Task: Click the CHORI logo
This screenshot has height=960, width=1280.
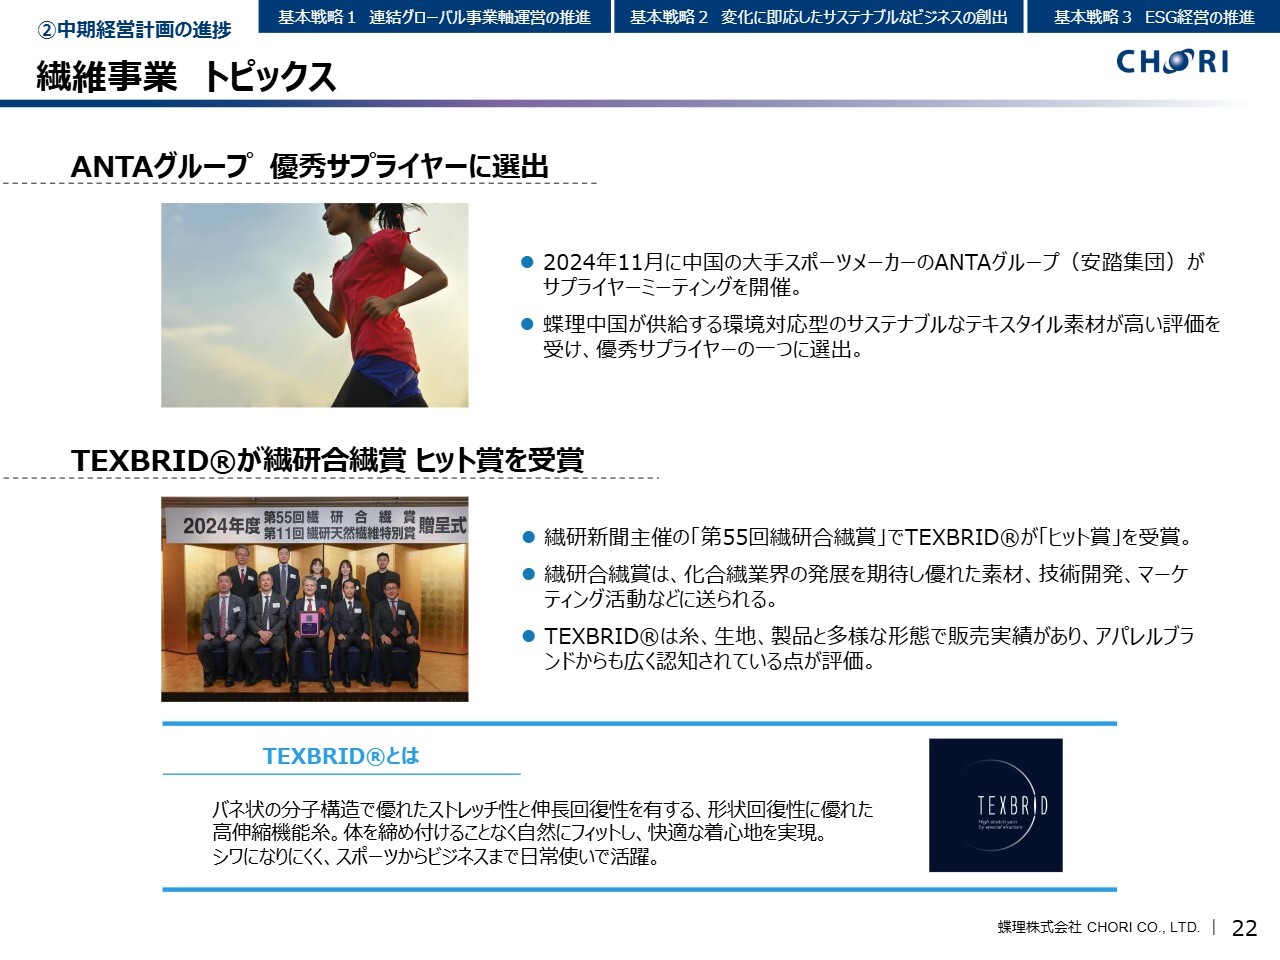Action: click(1172, 62)
